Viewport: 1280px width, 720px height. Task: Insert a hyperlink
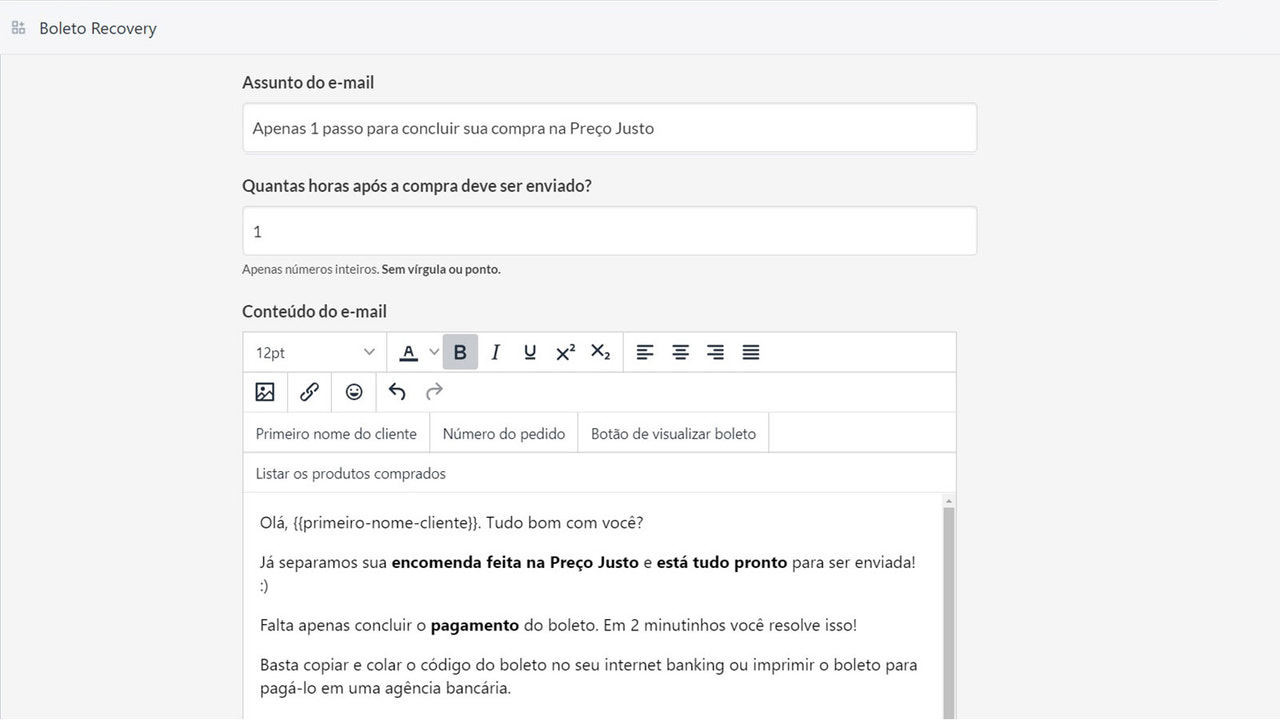pos(309,392)
